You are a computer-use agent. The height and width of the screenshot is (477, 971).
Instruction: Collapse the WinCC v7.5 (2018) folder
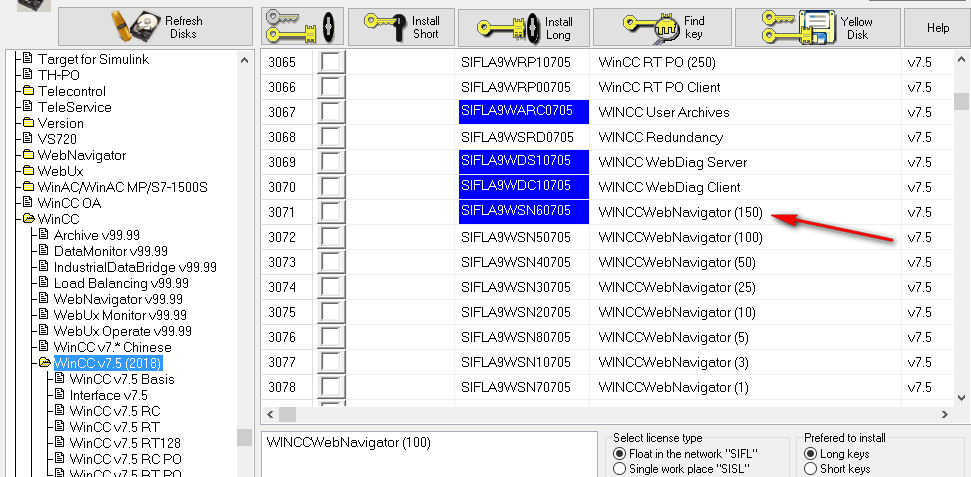point(44,363)
